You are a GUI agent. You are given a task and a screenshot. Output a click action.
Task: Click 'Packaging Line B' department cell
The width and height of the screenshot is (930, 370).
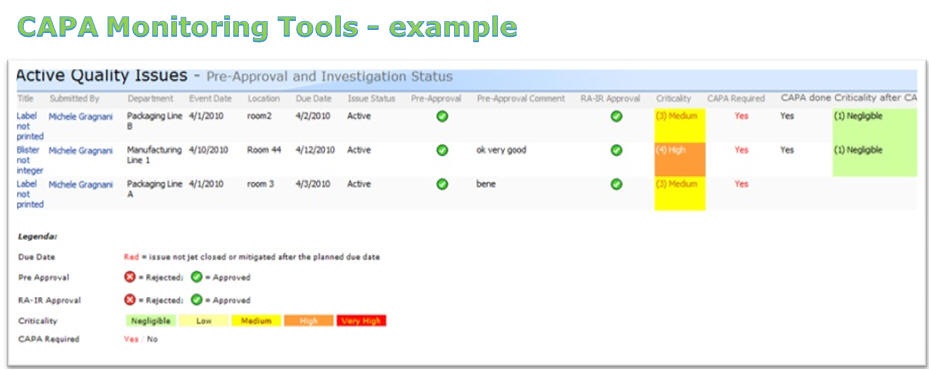click(x=154, y=122)
